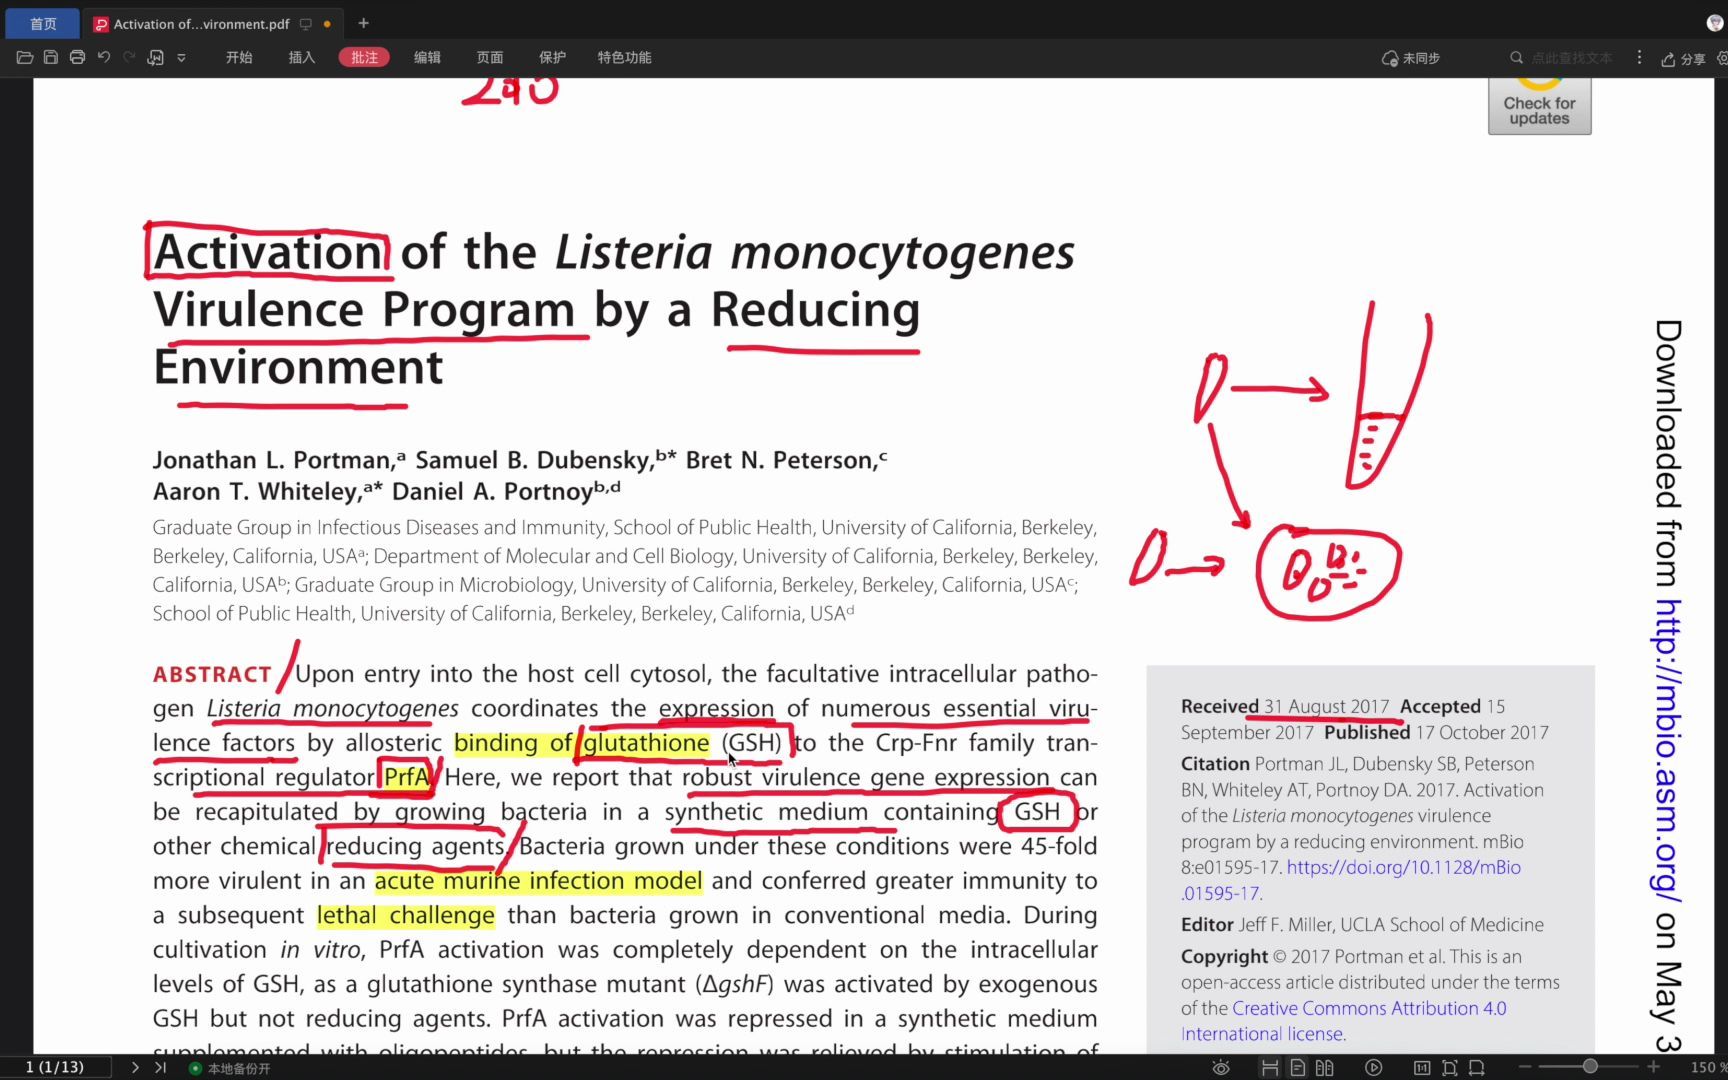Click the presentation screen icon in the tab
The height and width of the screenshot is (1080, 1728).
click(306, 24)
